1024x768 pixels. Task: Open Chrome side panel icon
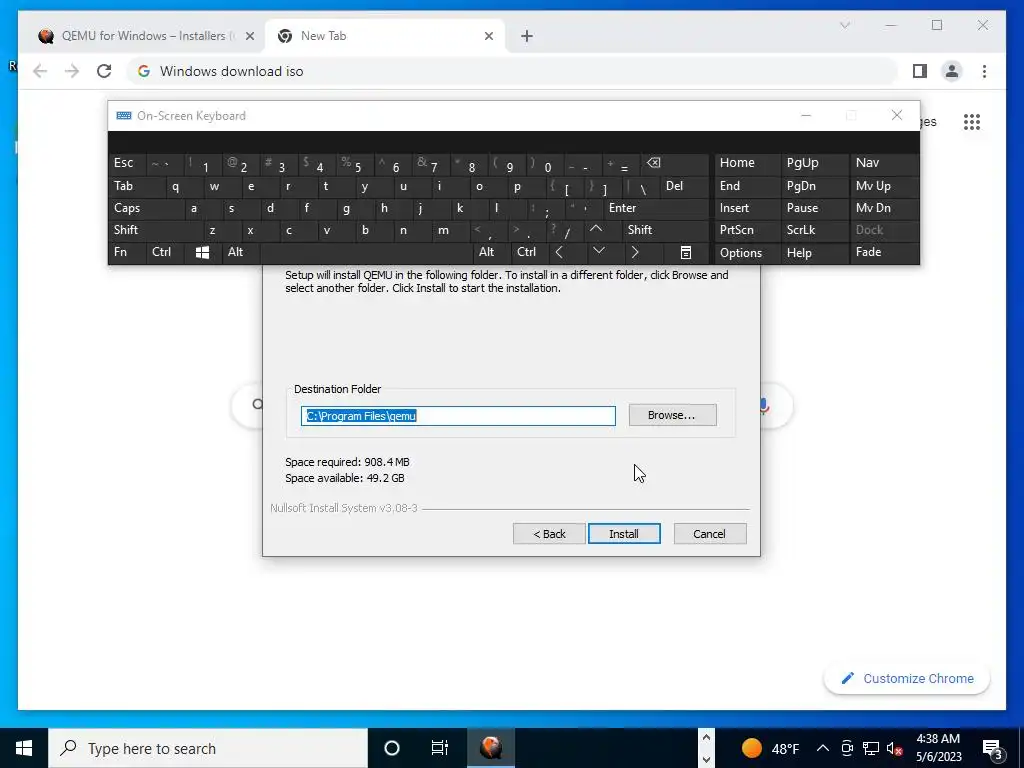920,71
